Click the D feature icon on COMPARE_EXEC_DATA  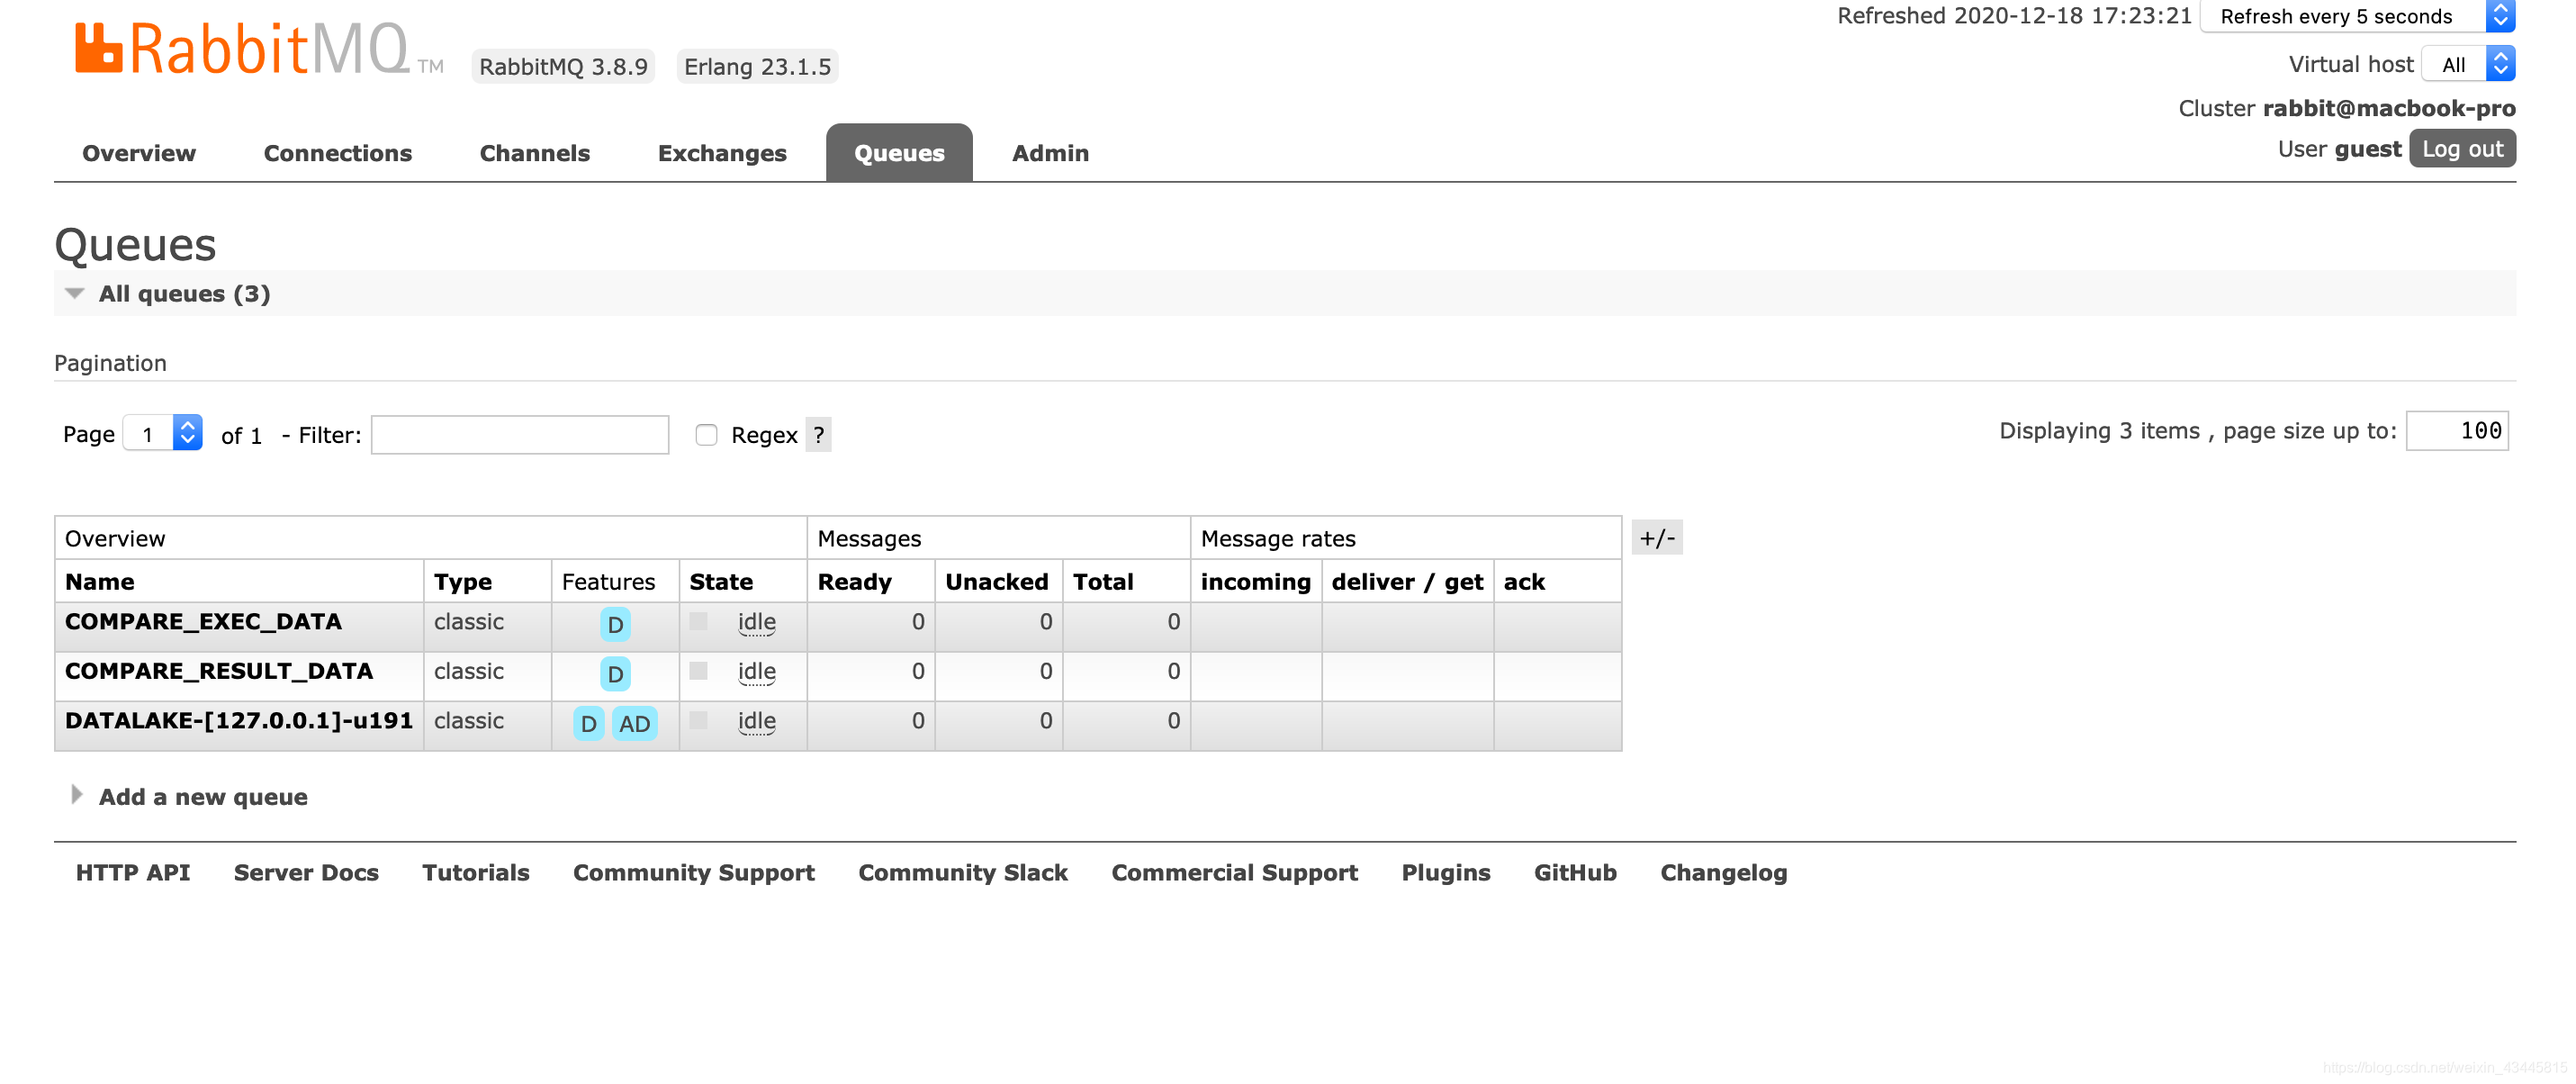[x=615, y=622]
